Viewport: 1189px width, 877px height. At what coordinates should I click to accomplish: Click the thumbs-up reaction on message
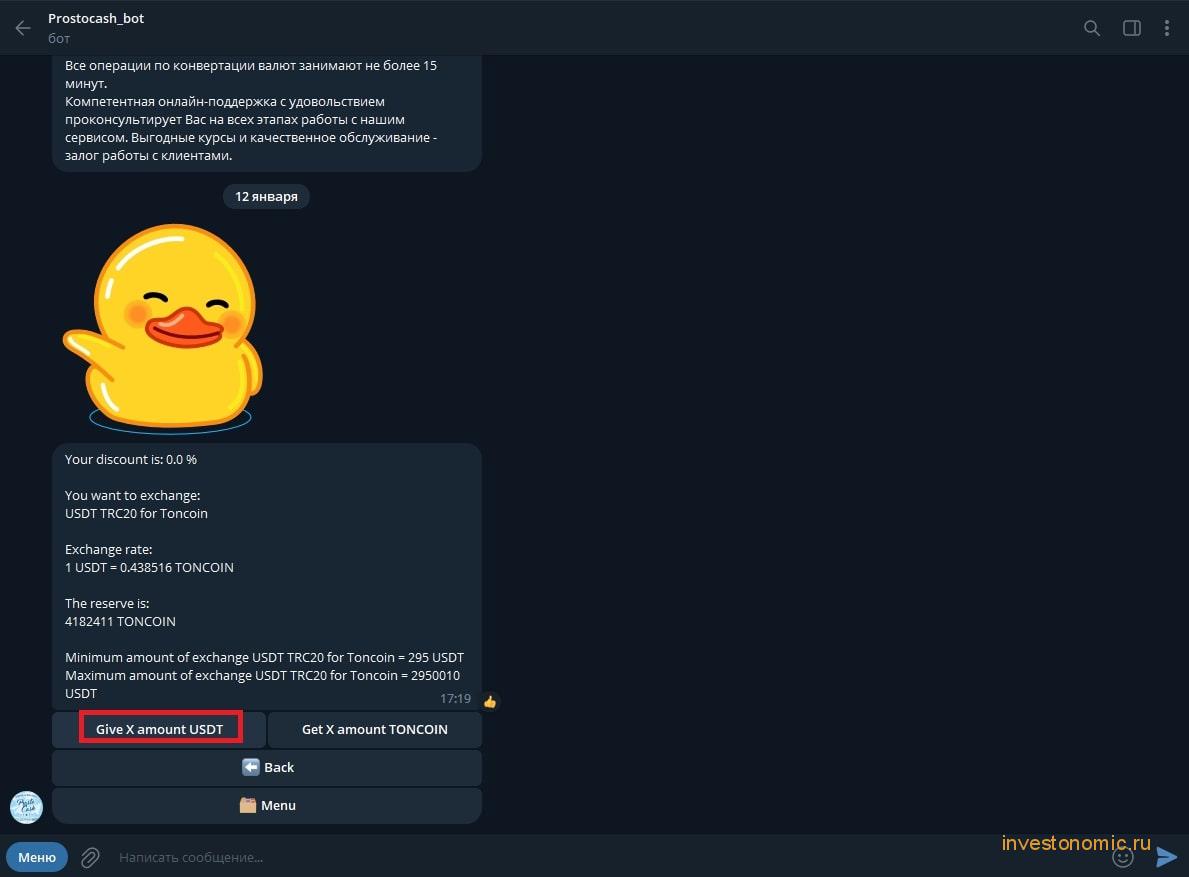[490, 702]
